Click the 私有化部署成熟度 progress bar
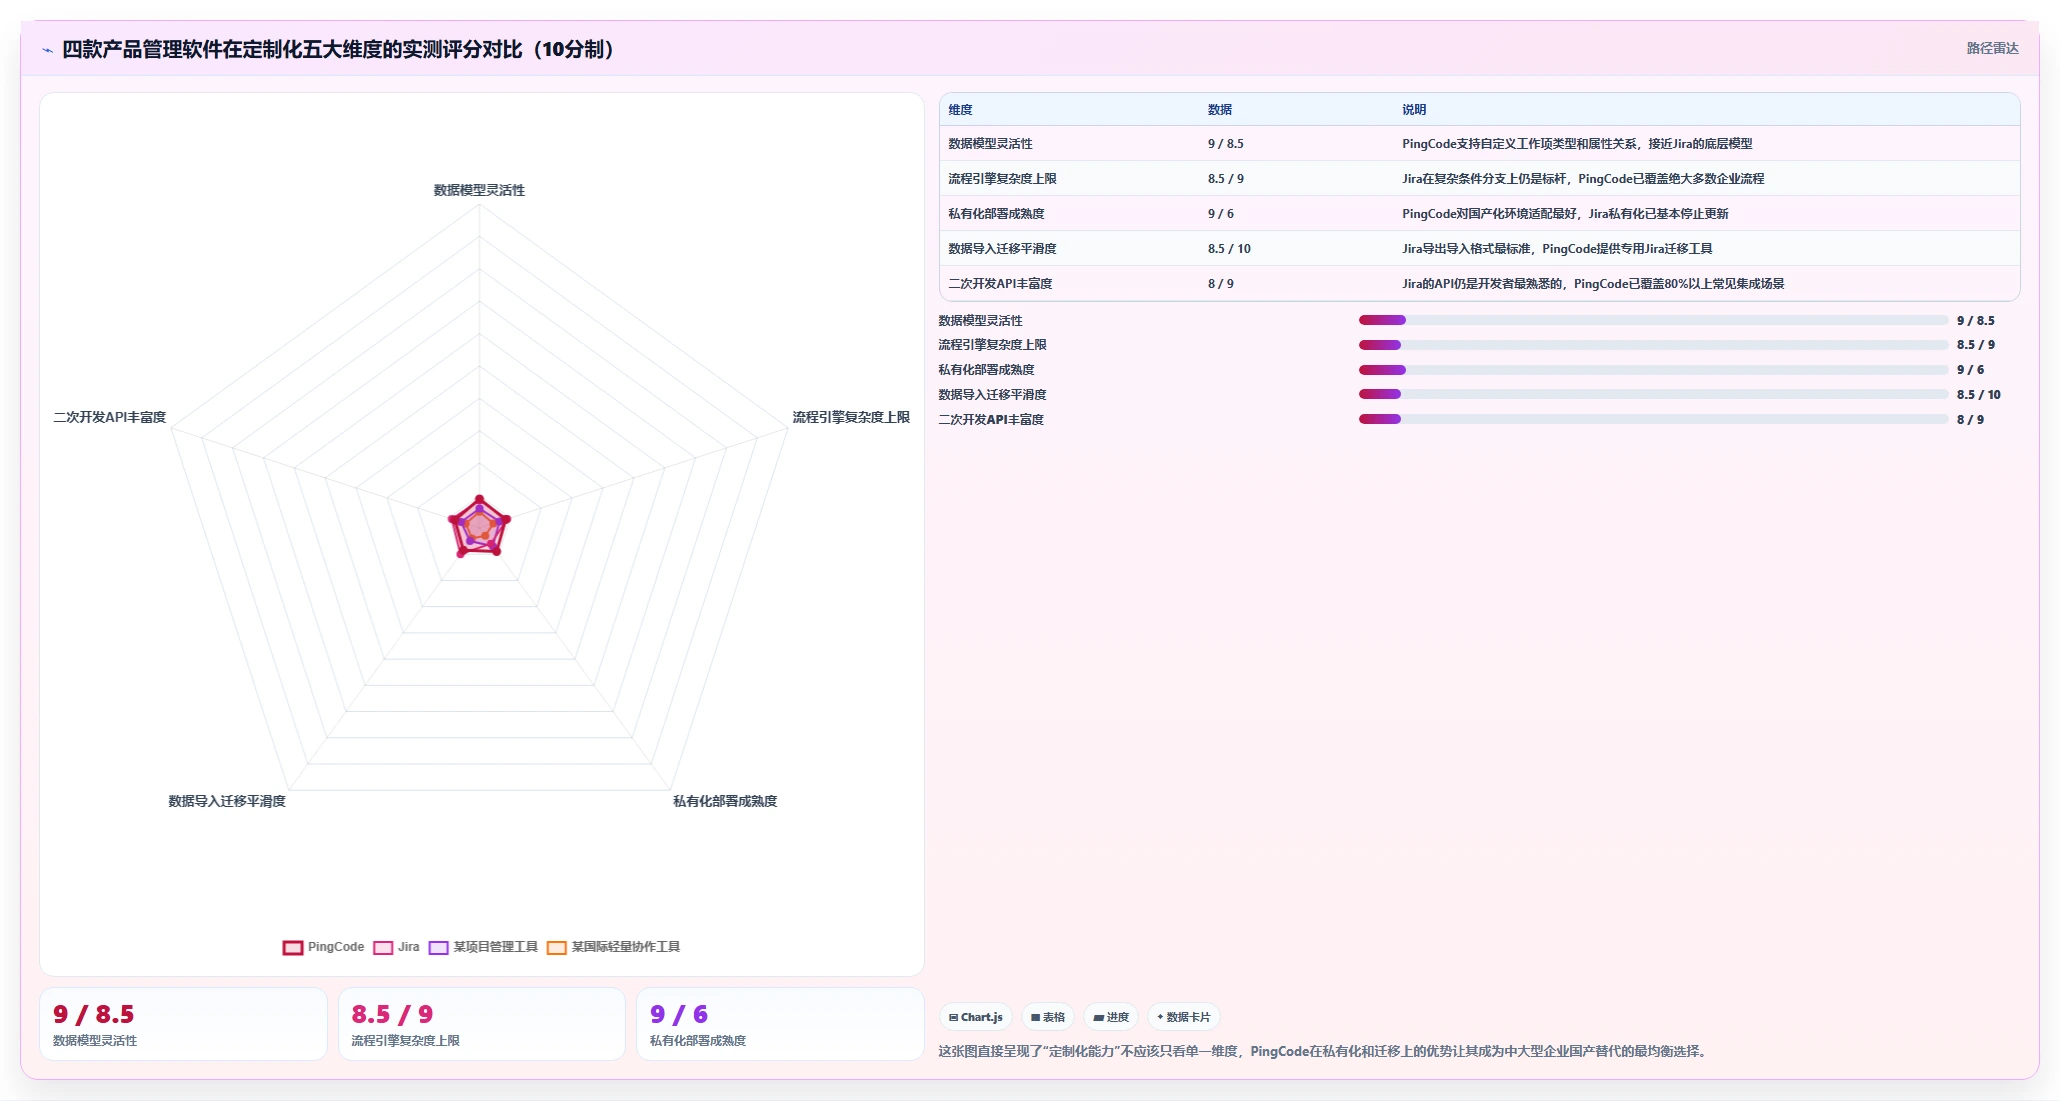Image resolution: width=2060 pixels, height=1101 pixels. (1653, 370)
